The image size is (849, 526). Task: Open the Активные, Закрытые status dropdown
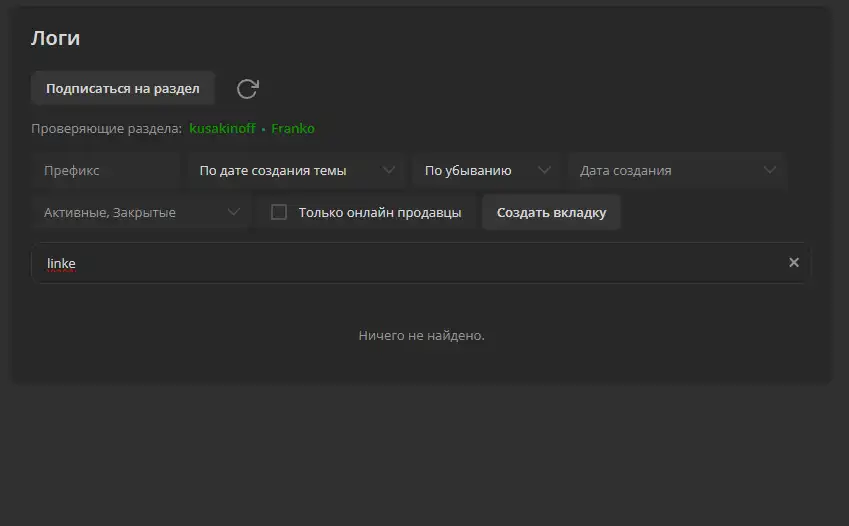click(140, 212)
